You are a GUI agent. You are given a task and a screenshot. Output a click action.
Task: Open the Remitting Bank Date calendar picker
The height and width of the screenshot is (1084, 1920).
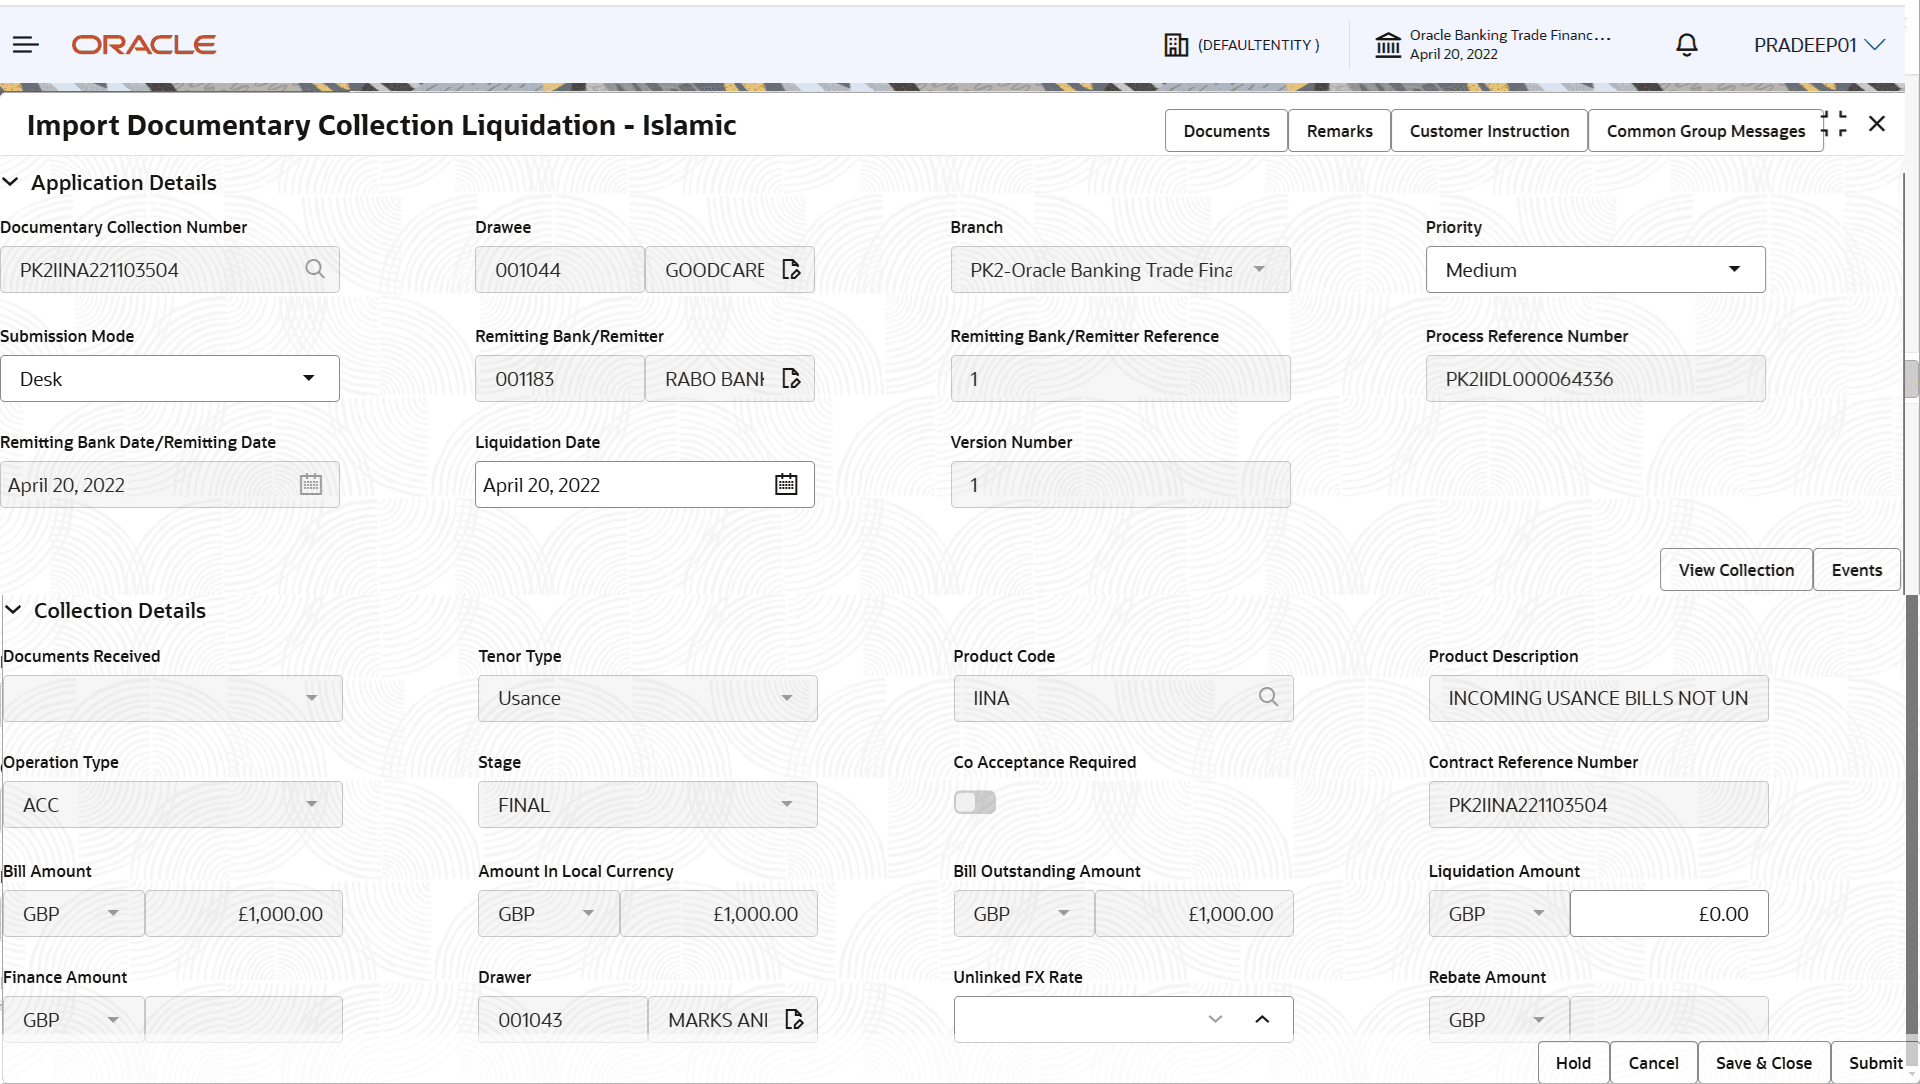(311, 484)
